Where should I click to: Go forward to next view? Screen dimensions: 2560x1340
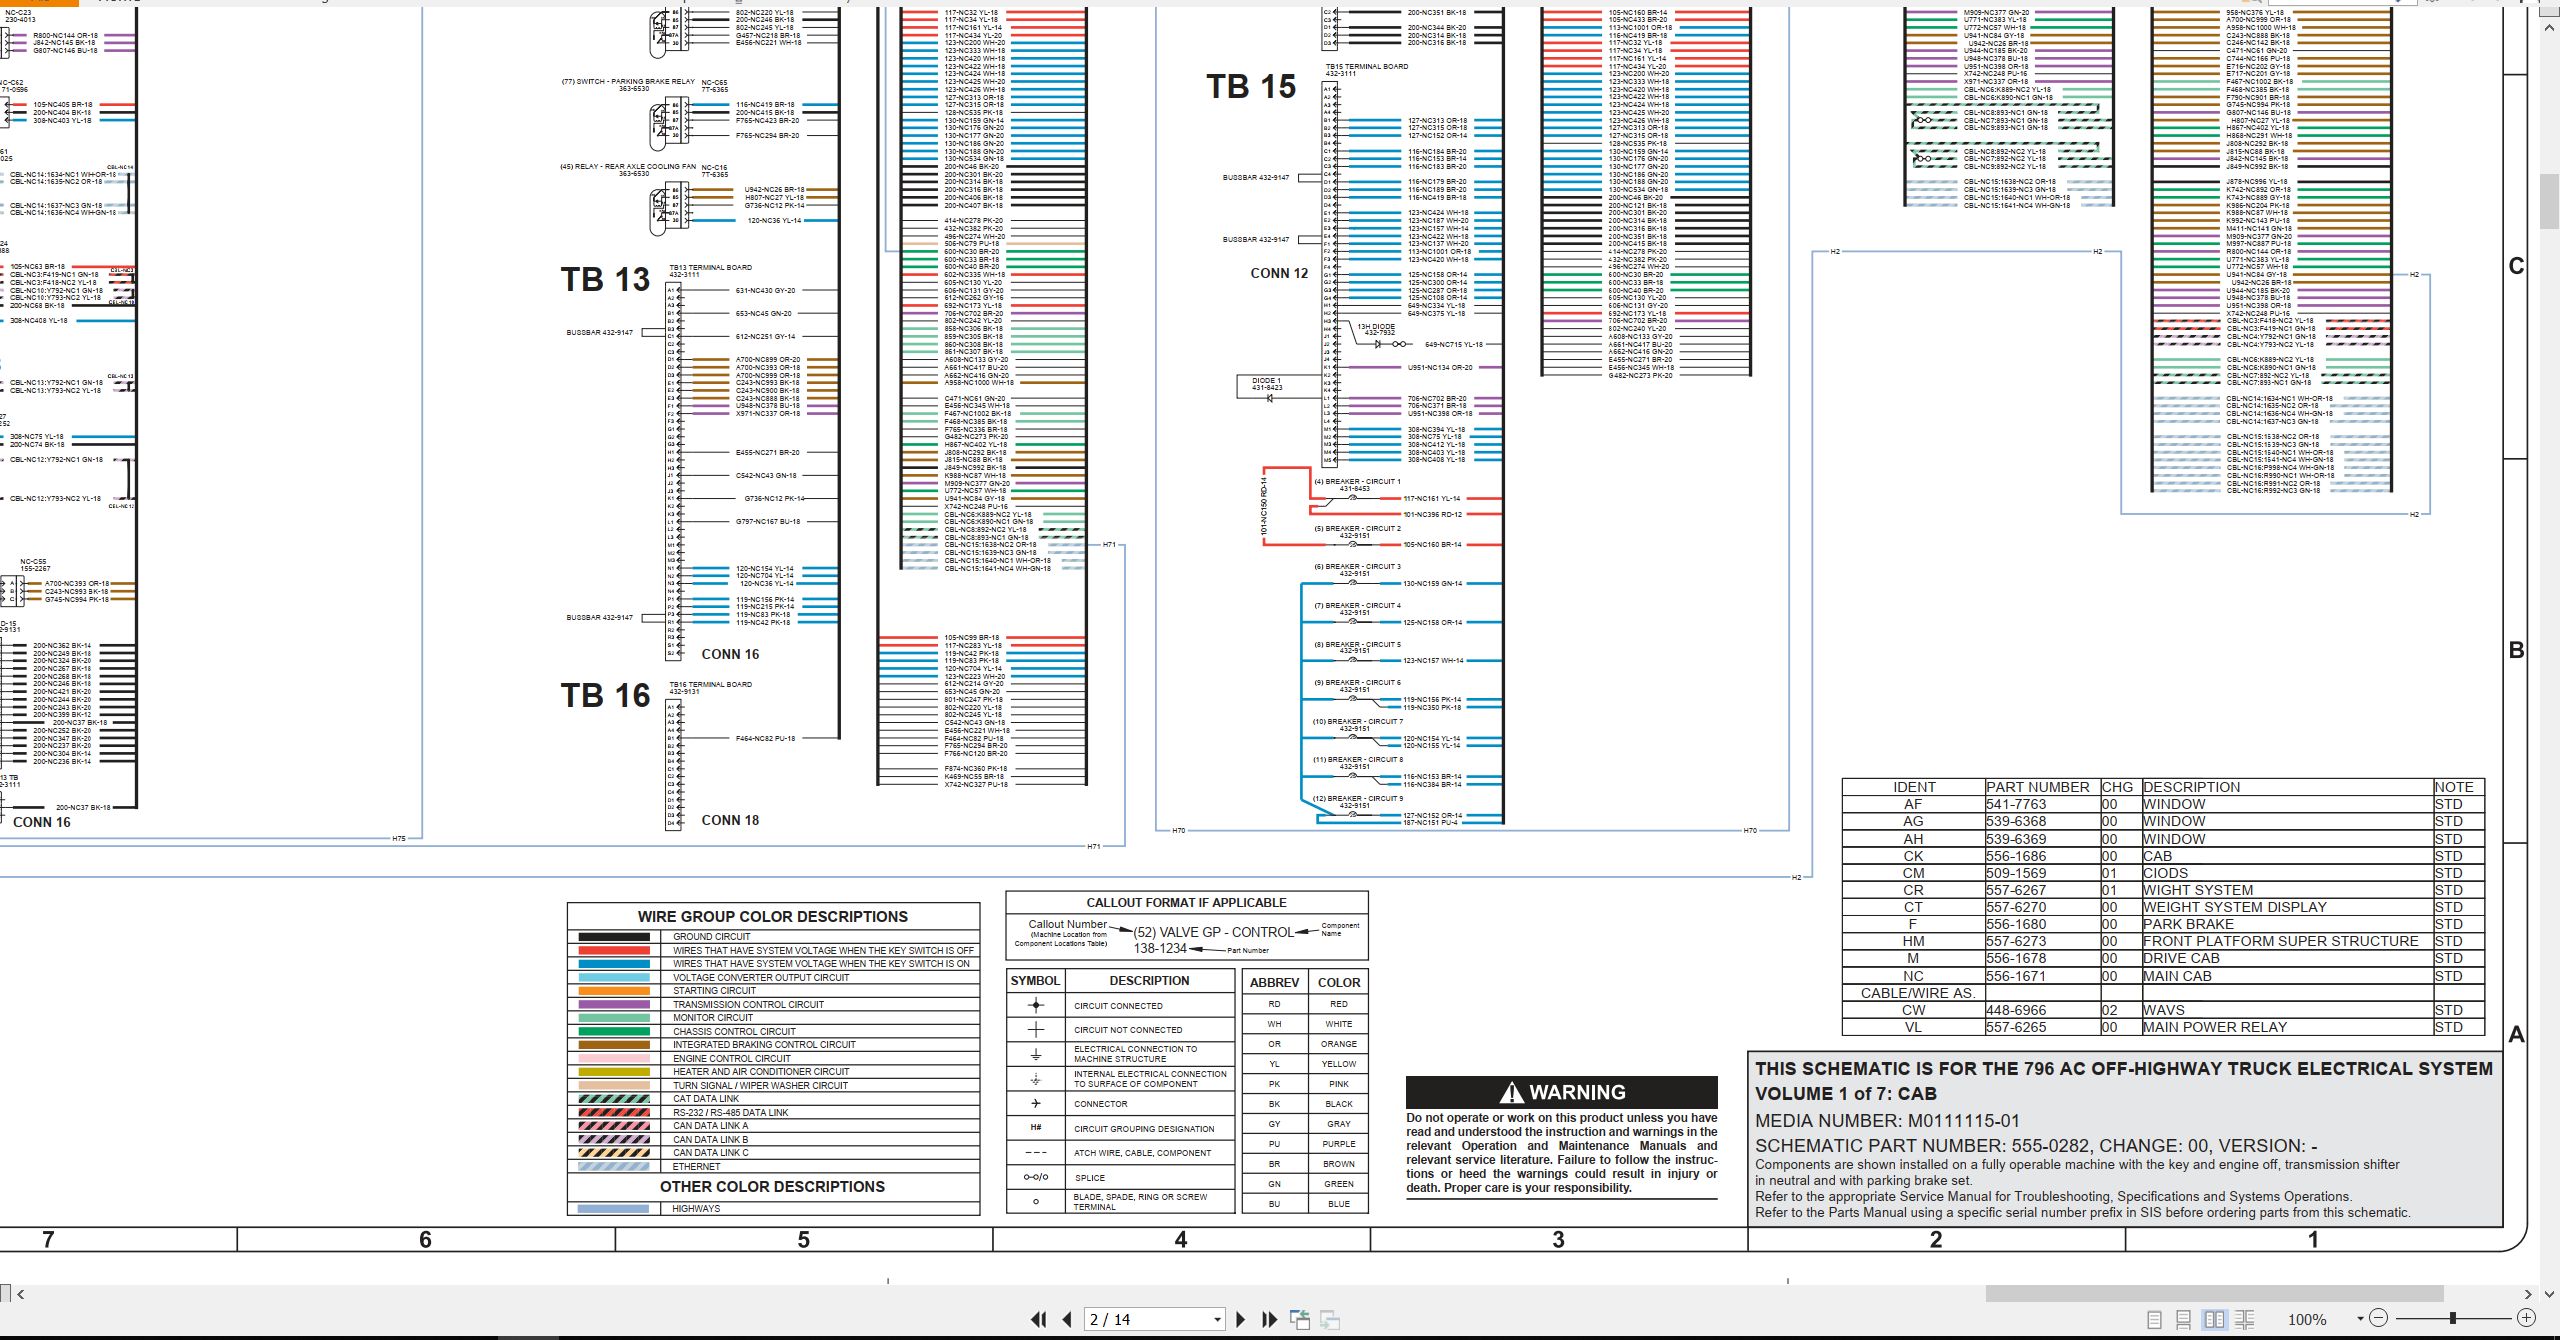[x=1330, y=1320]
